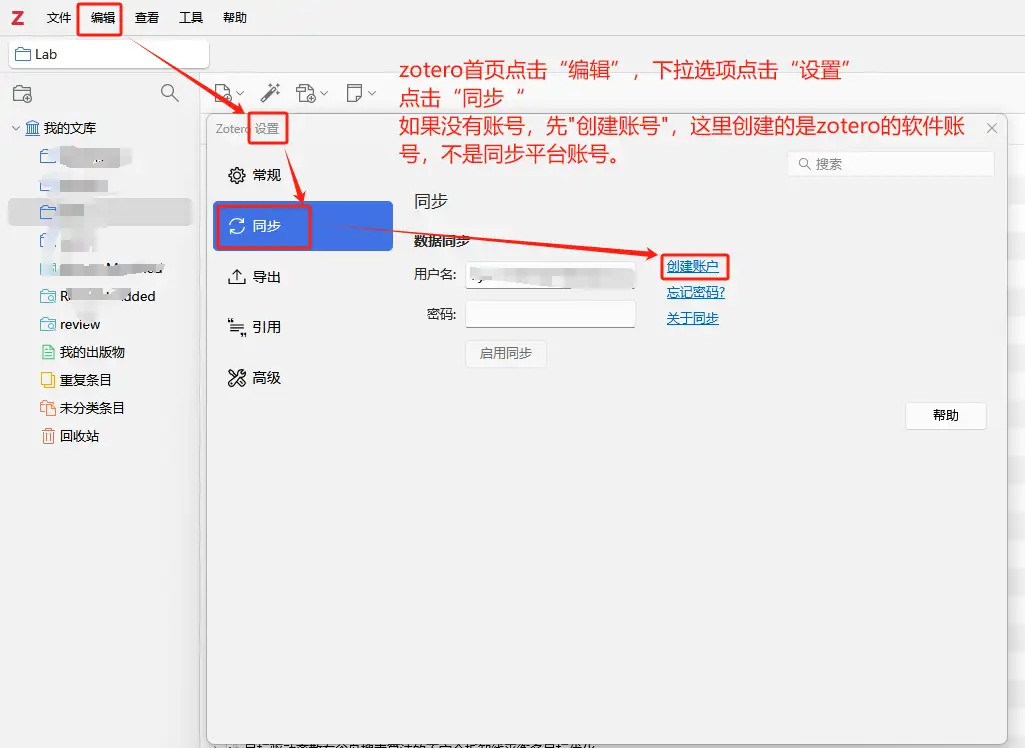Focus the 用户名 input field
The image size is (1025, 748).
click(550, 275)
